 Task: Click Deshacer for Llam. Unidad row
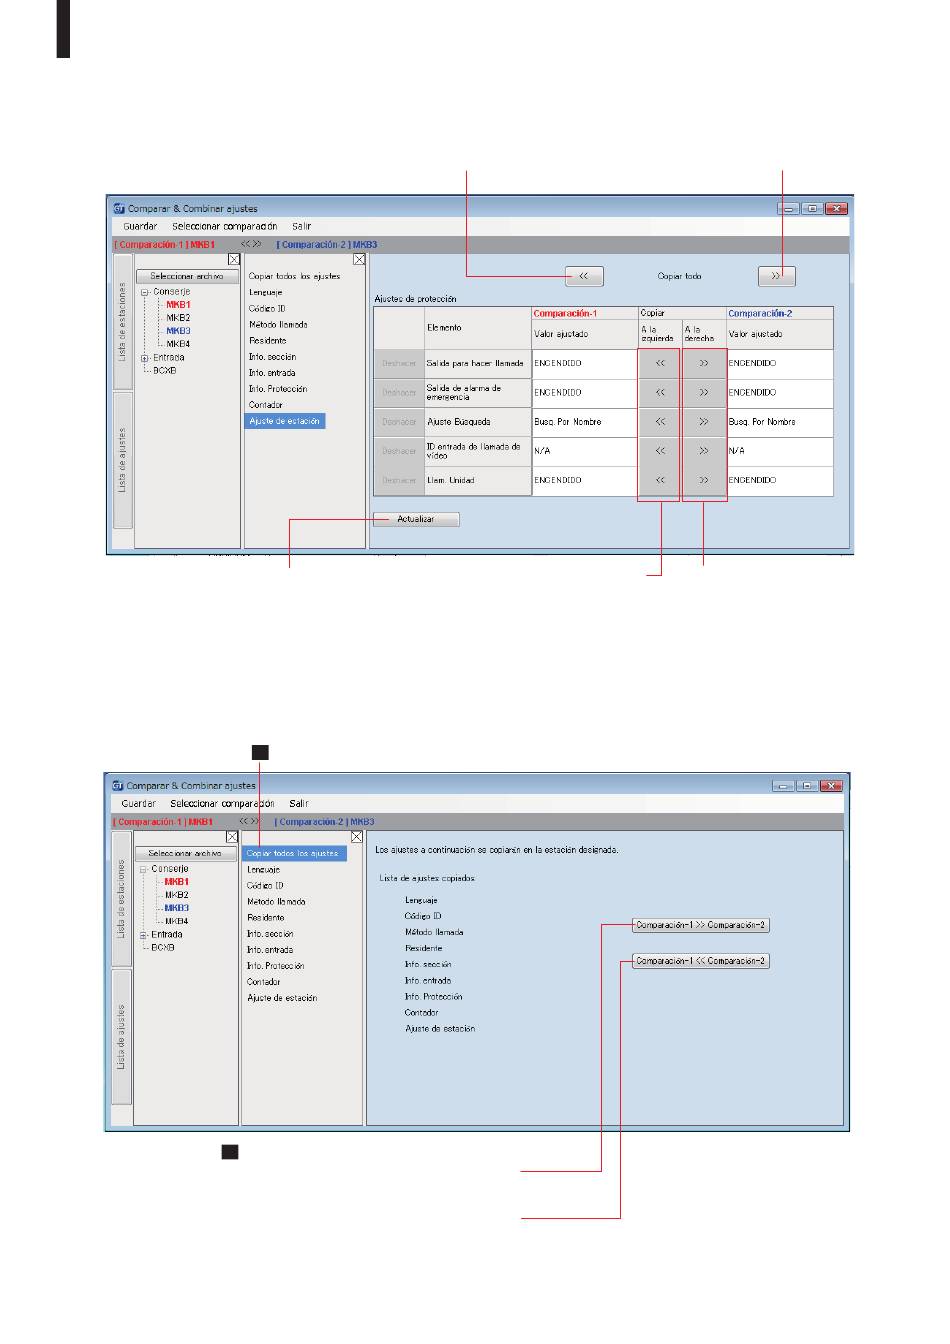[x=399, y=480]
